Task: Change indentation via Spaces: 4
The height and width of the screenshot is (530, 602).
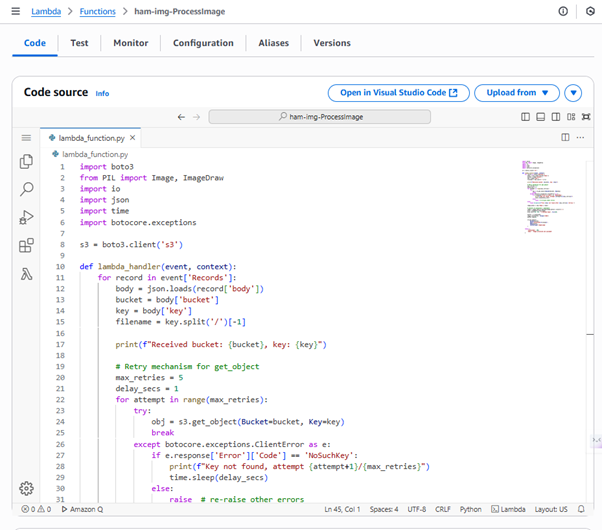Action: click(384, 509)
